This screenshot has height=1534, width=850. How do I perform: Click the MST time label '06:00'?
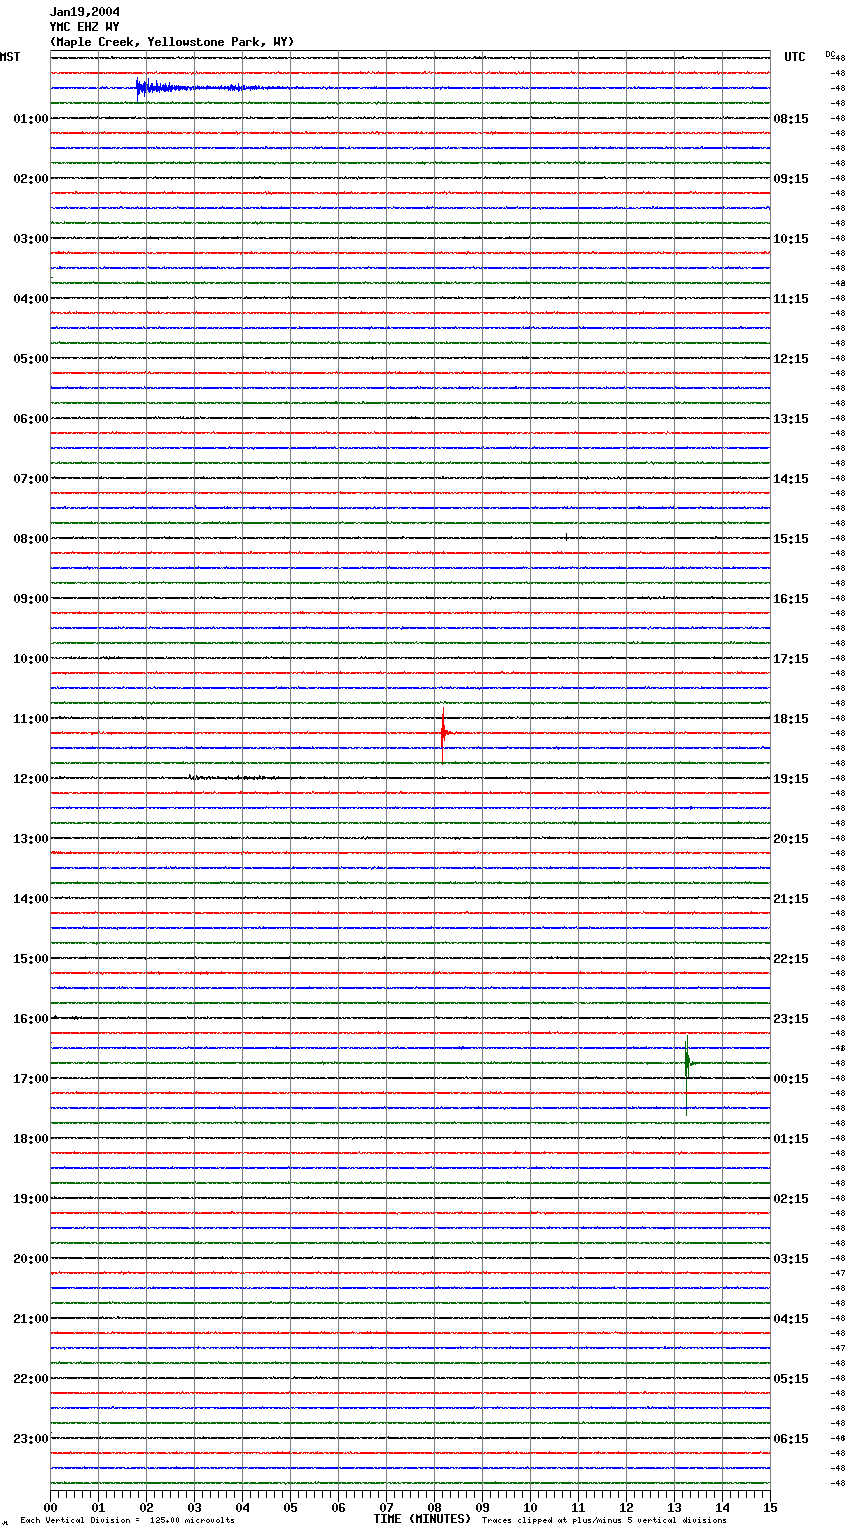point(30,419)
